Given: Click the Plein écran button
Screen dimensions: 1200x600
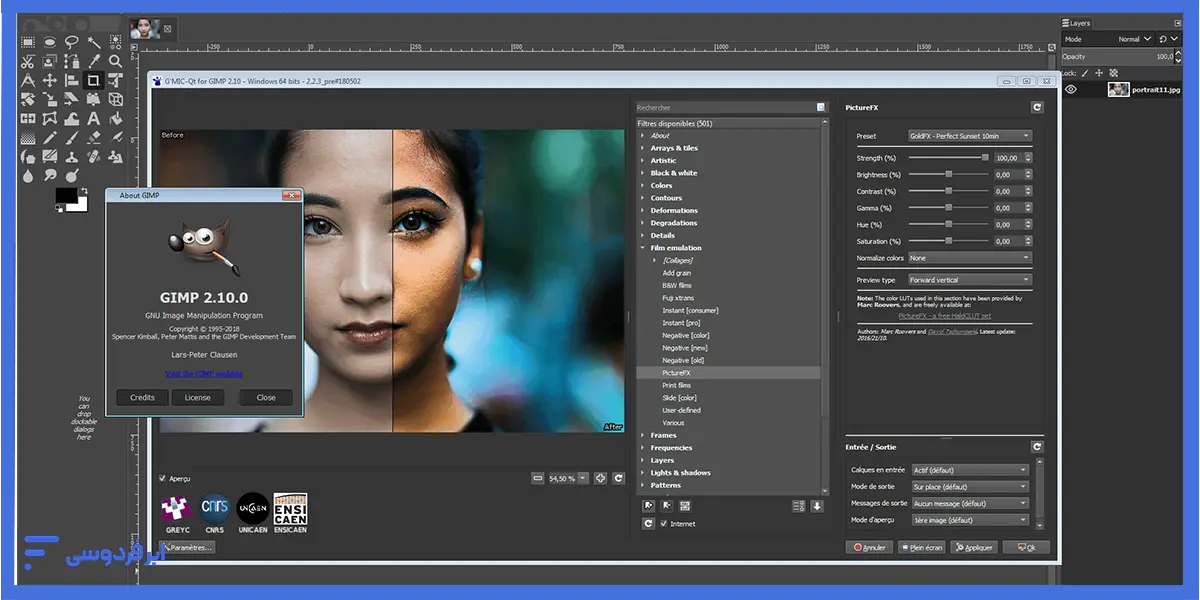Looking at the screenshot, I should tap(921, 547).
